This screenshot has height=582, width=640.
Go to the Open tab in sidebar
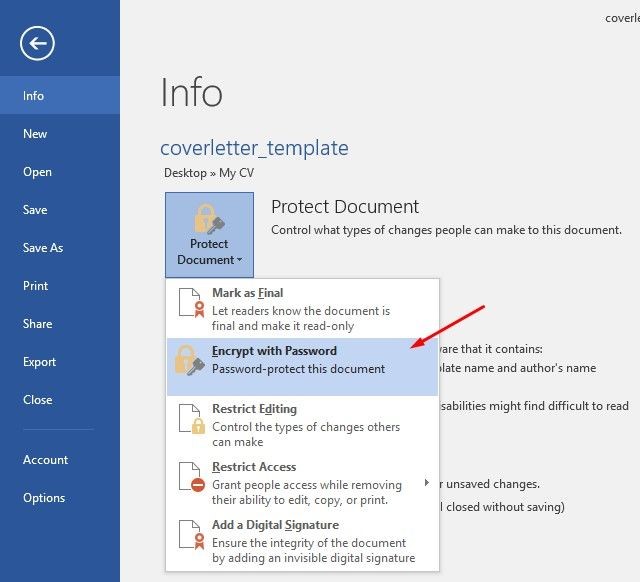[x=38, y=172]
